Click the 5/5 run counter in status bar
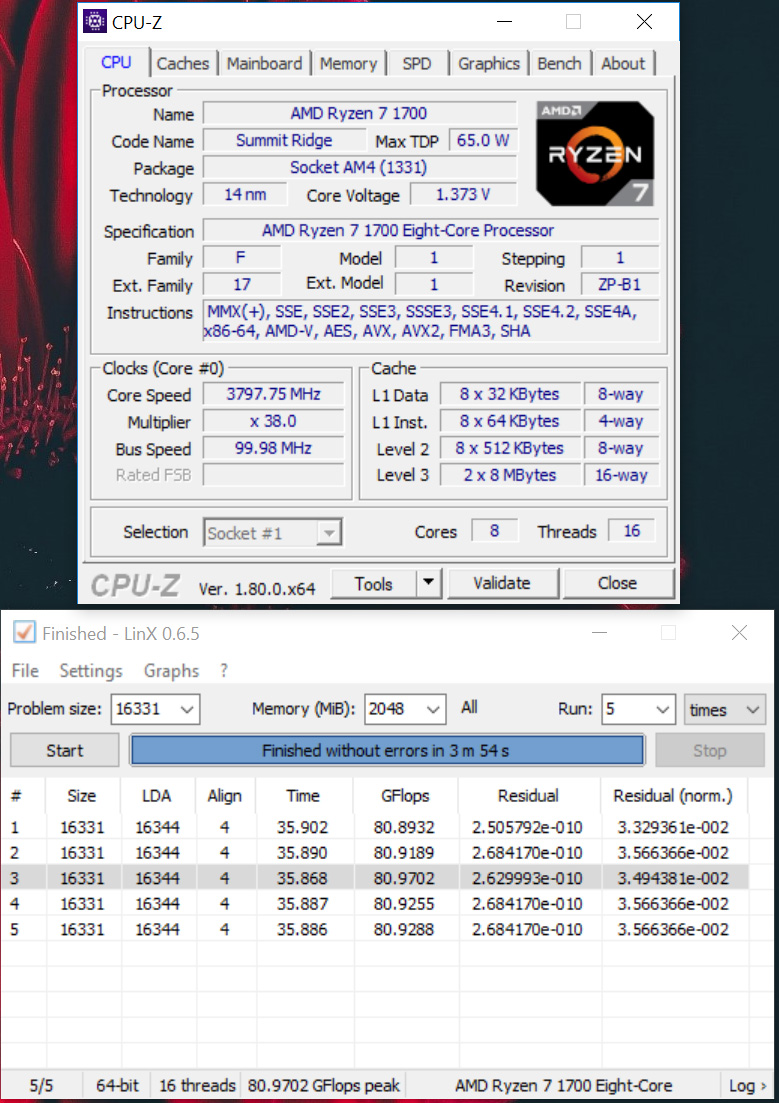This screenshot has width=779, height=1103. tap(41, 1085)
